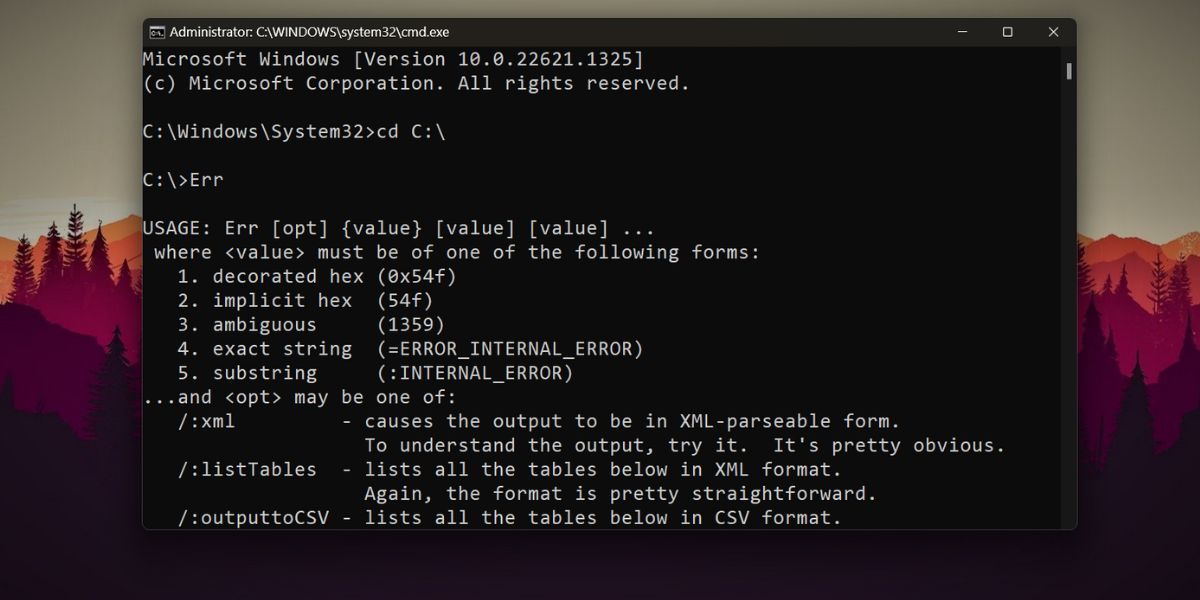Maximize the Command Prompt window
This screenshot has width=1200, height=600.
pos(1007,32)
